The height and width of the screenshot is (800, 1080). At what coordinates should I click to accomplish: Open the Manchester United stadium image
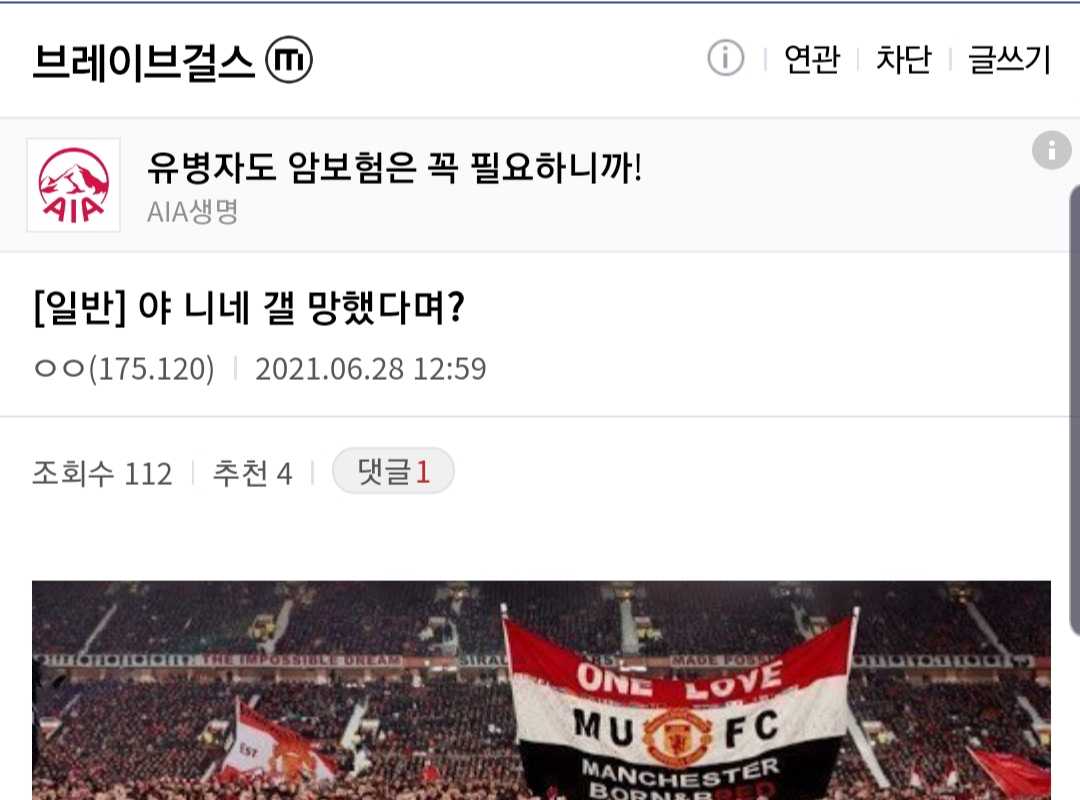click(x=541, y=690)
